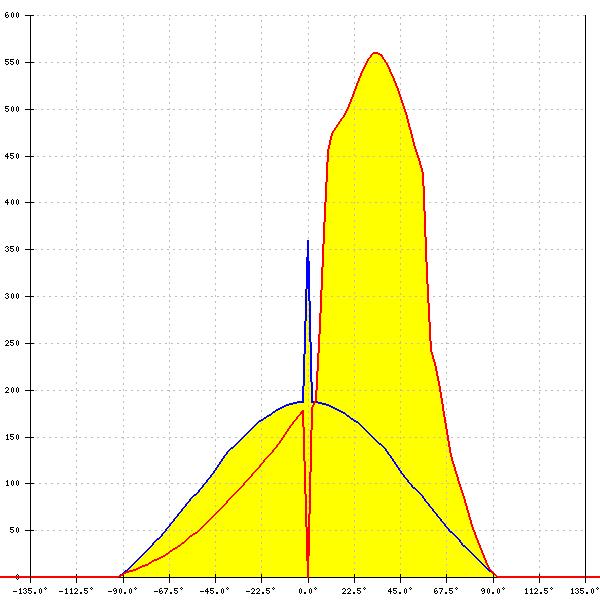Click the 400 y-axis label

coord(12,202)
